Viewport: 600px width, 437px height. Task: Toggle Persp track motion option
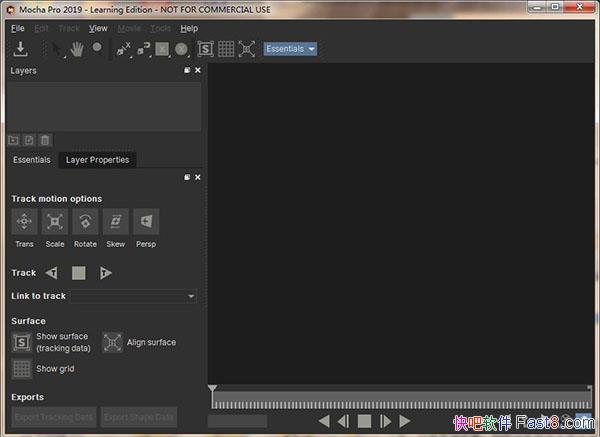click(146, 221)
